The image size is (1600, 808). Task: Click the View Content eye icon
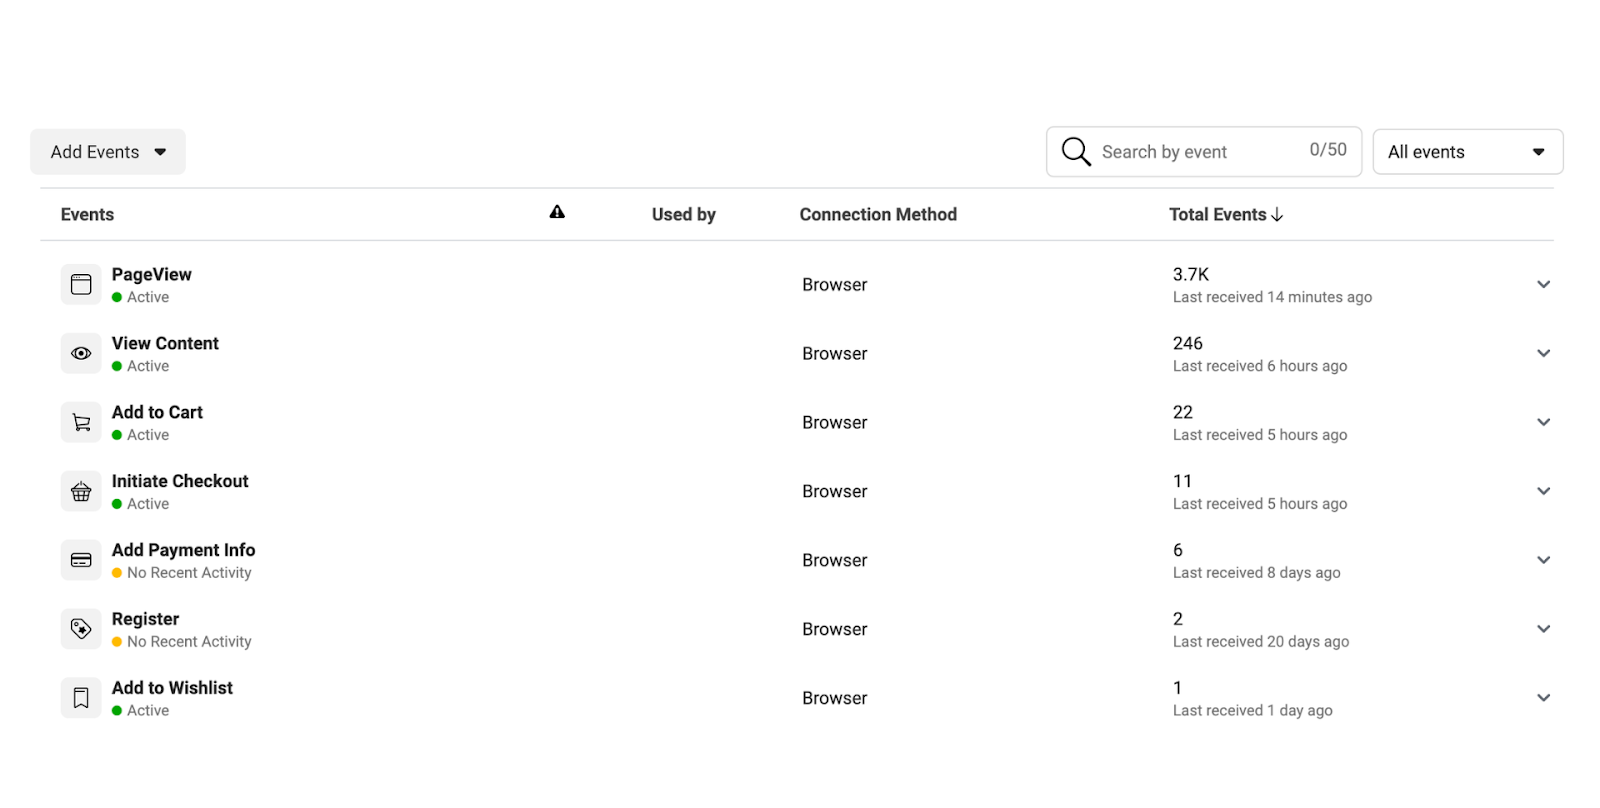pos(81,354)
